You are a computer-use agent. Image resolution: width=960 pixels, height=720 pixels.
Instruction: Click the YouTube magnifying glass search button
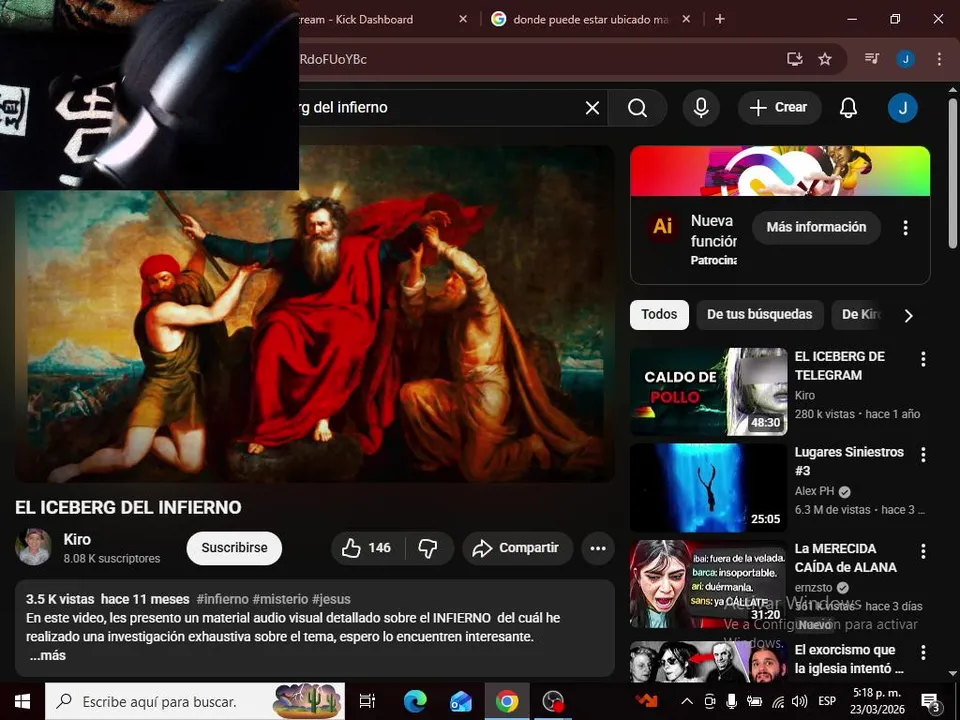point(637,108)
